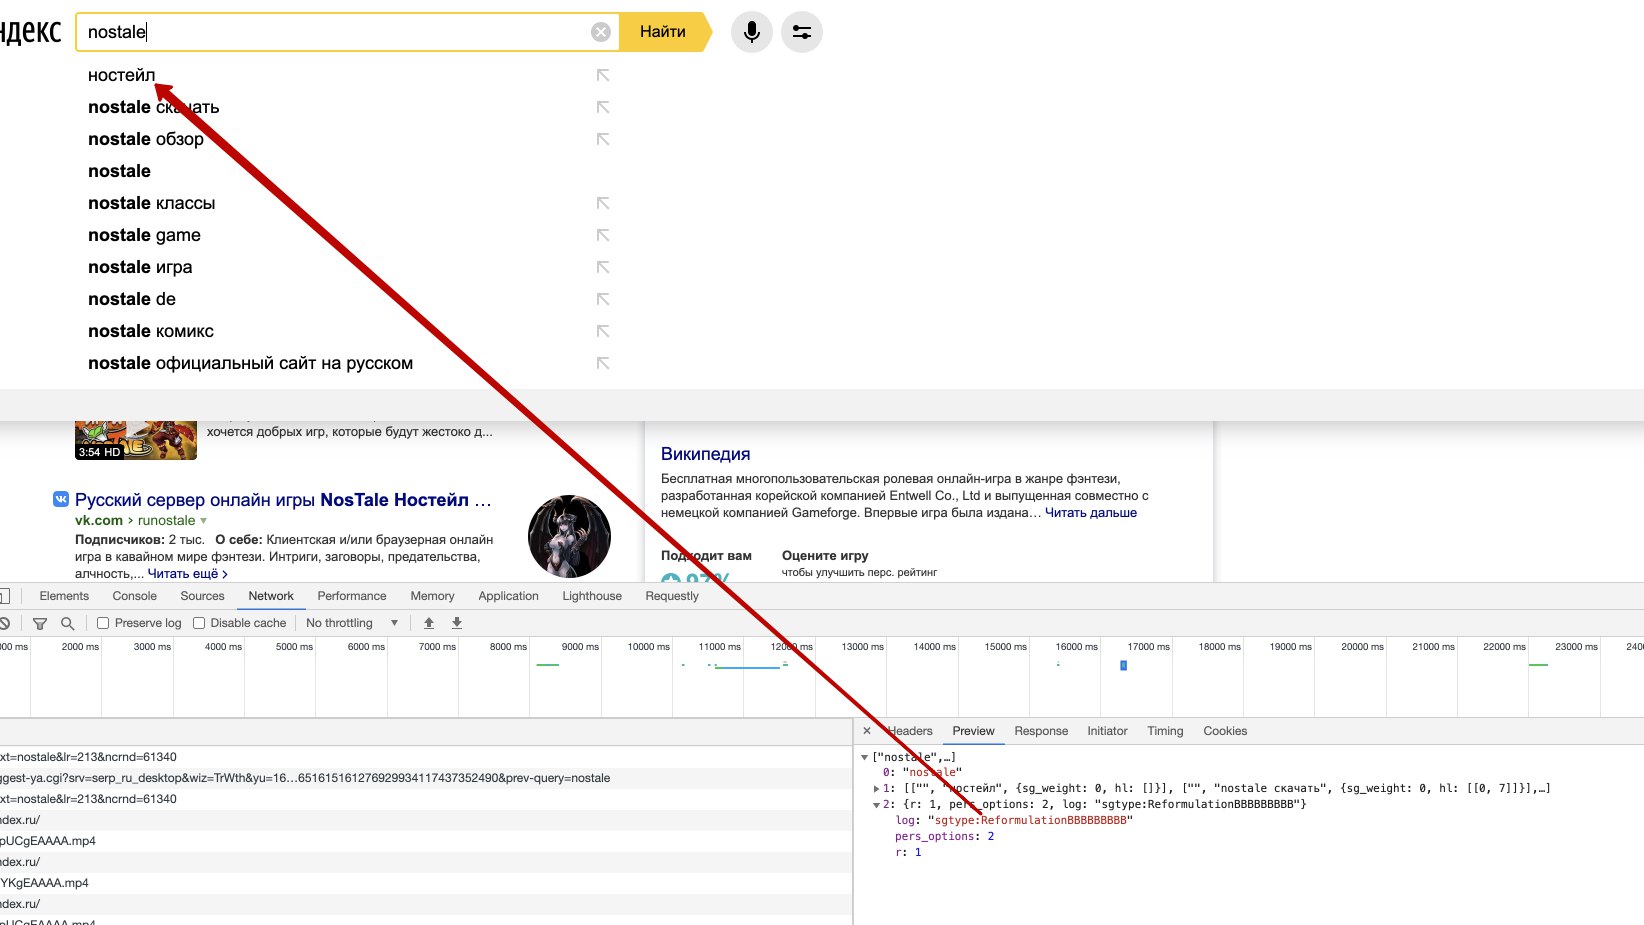The image size is (1644, 925).
Task: Open the video thumbnail showing 3:54 HD
Action: 136,441
